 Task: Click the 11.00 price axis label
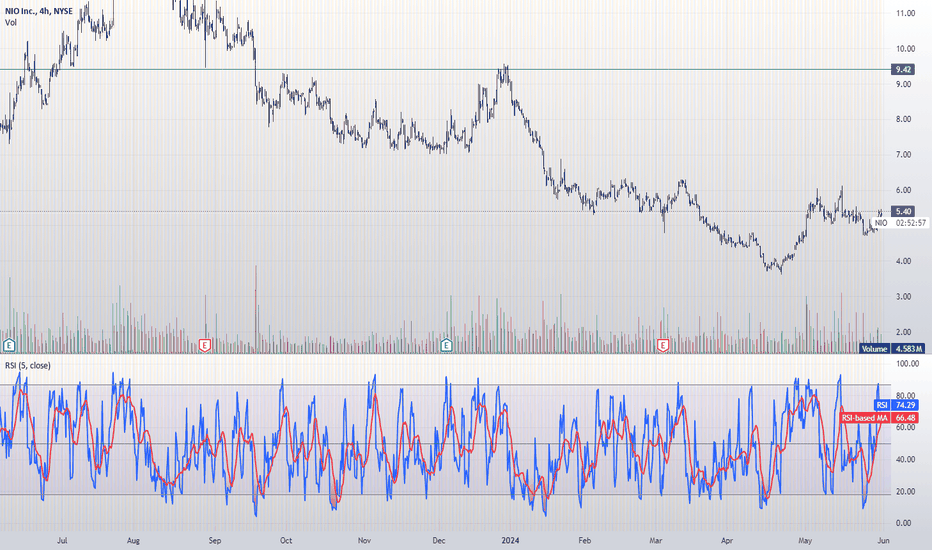pyautogui.click(x=905, y=13)
